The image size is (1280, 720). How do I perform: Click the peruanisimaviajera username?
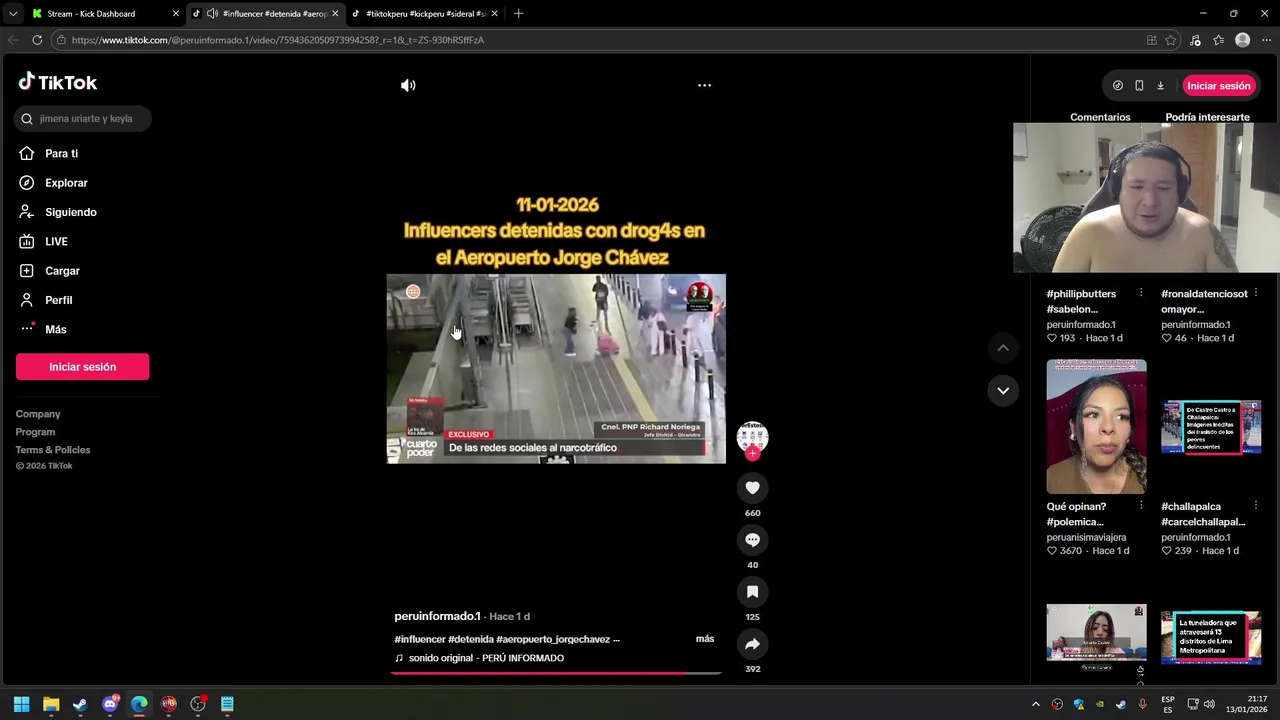(1086, 537)
